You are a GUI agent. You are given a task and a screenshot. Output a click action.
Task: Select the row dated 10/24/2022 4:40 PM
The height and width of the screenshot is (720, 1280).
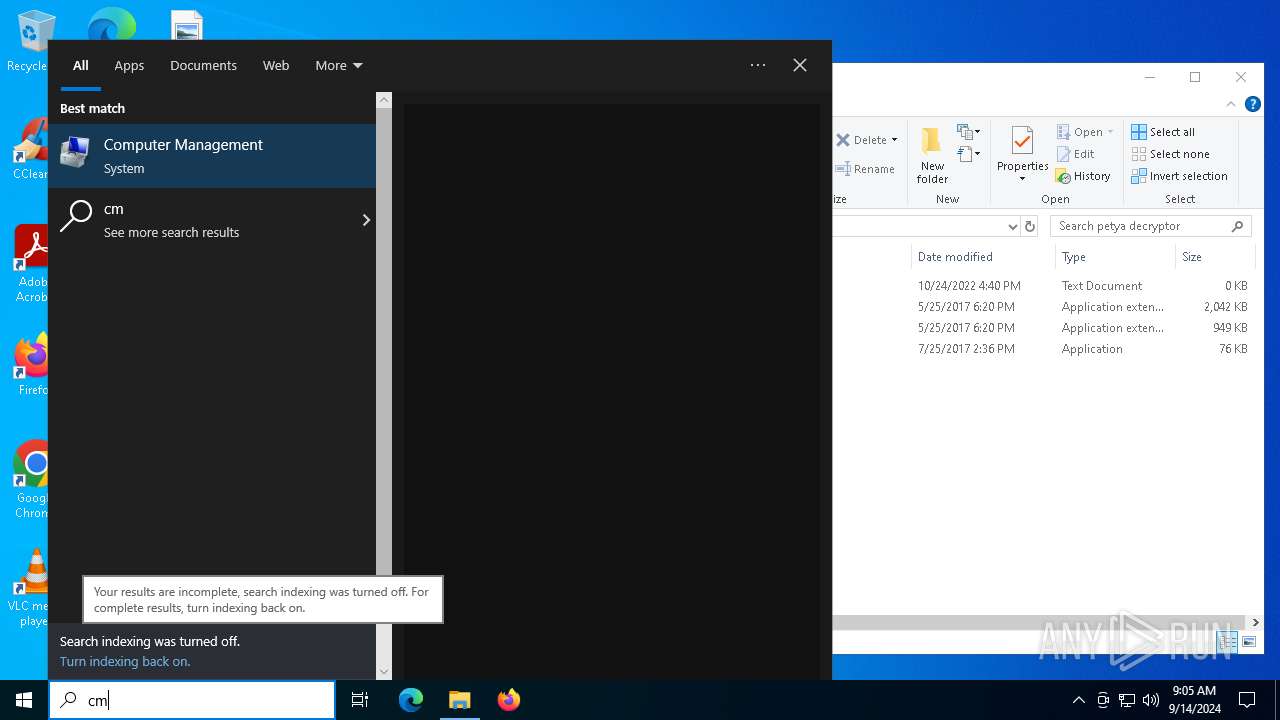[1045, 286]
